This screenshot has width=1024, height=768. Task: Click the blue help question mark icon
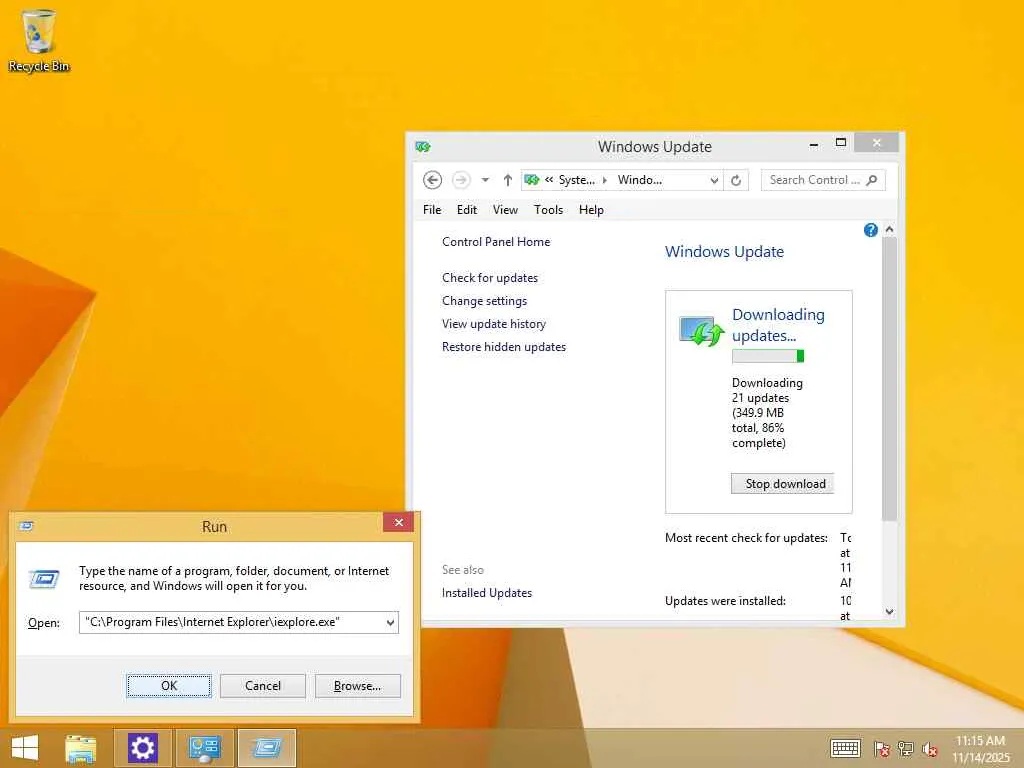click(871, 230)
